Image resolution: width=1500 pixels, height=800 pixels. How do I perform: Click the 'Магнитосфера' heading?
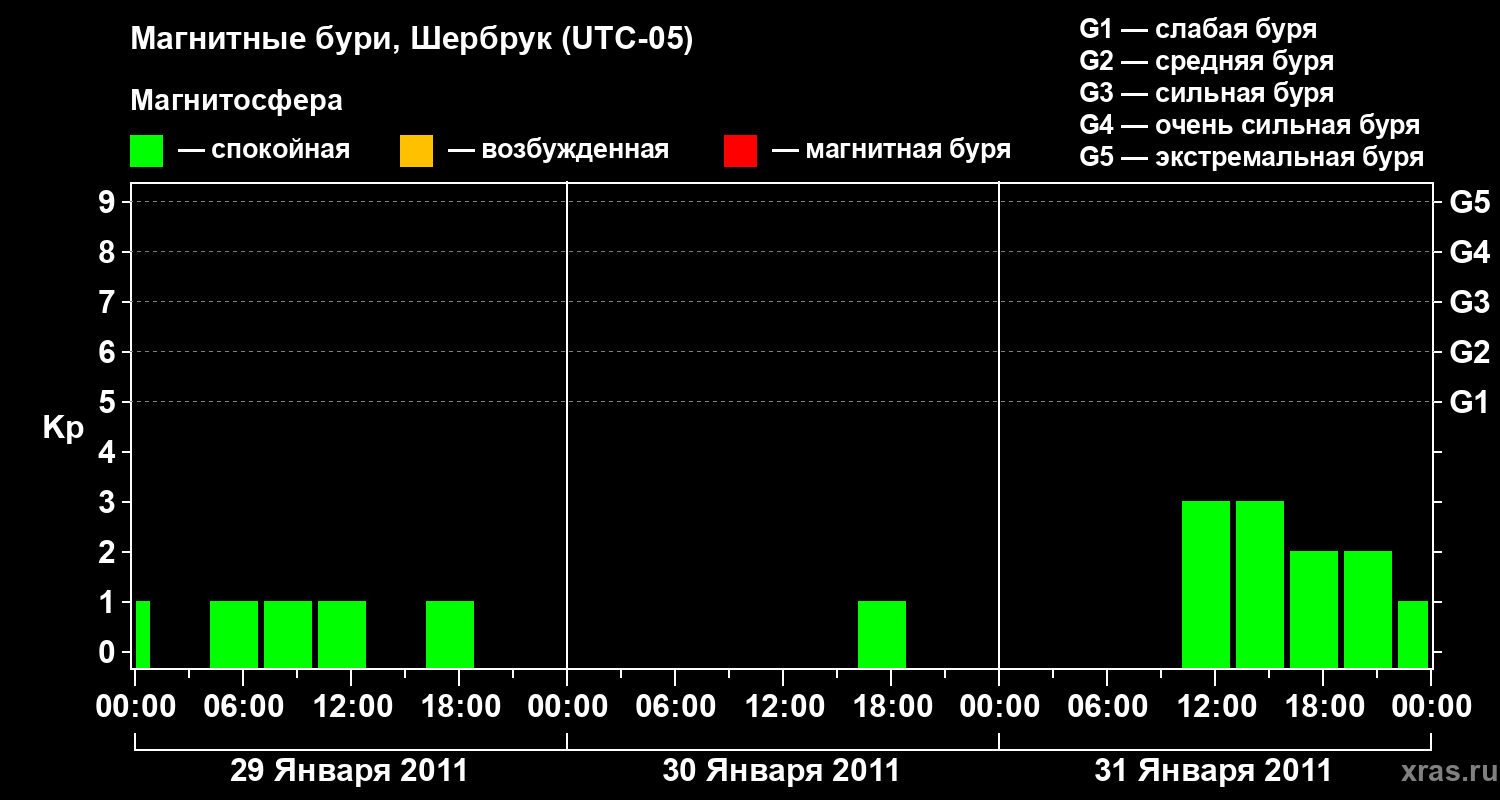[x=236, y=101]
